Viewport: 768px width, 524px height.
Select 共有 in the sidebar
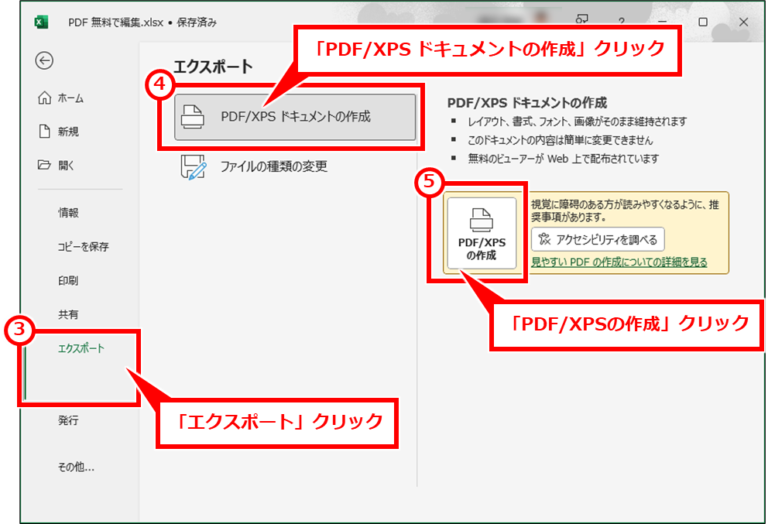click(68, 314)
